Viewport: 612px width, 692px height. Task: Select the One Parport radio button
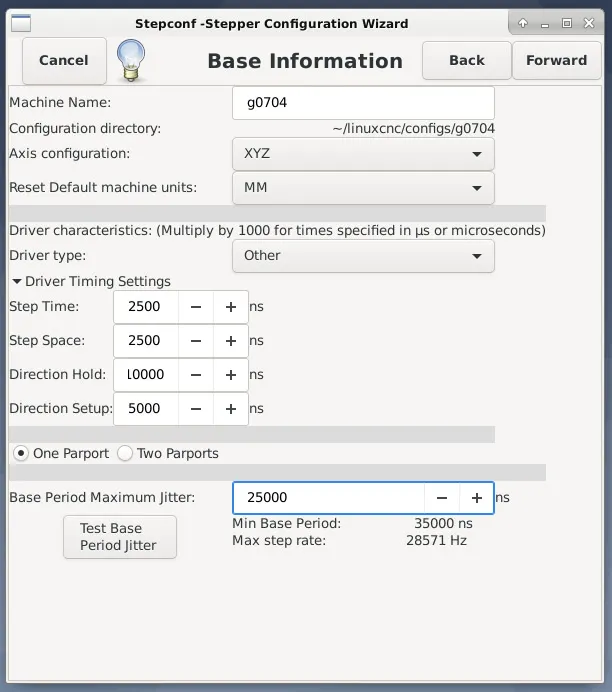(x=21, y=453)
